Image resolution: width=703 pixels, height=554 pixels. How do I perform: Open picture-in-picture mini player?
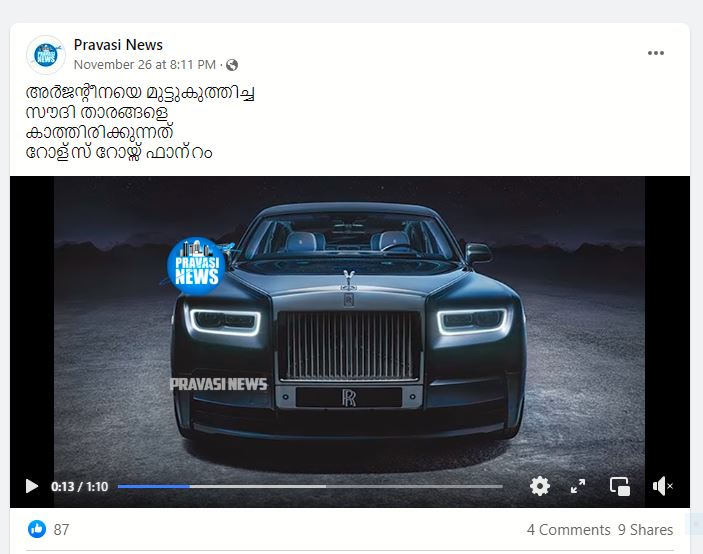(620, 486)
